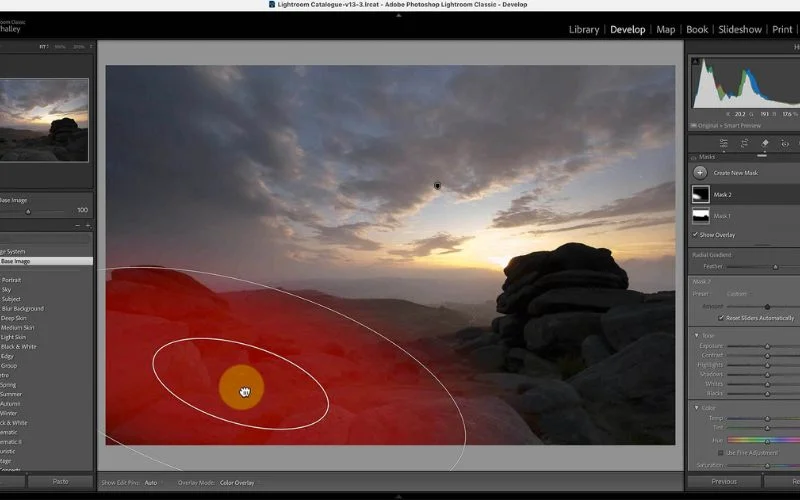Click the Previous button
This screenshot has width=800, height=500.
click(723, 482)
